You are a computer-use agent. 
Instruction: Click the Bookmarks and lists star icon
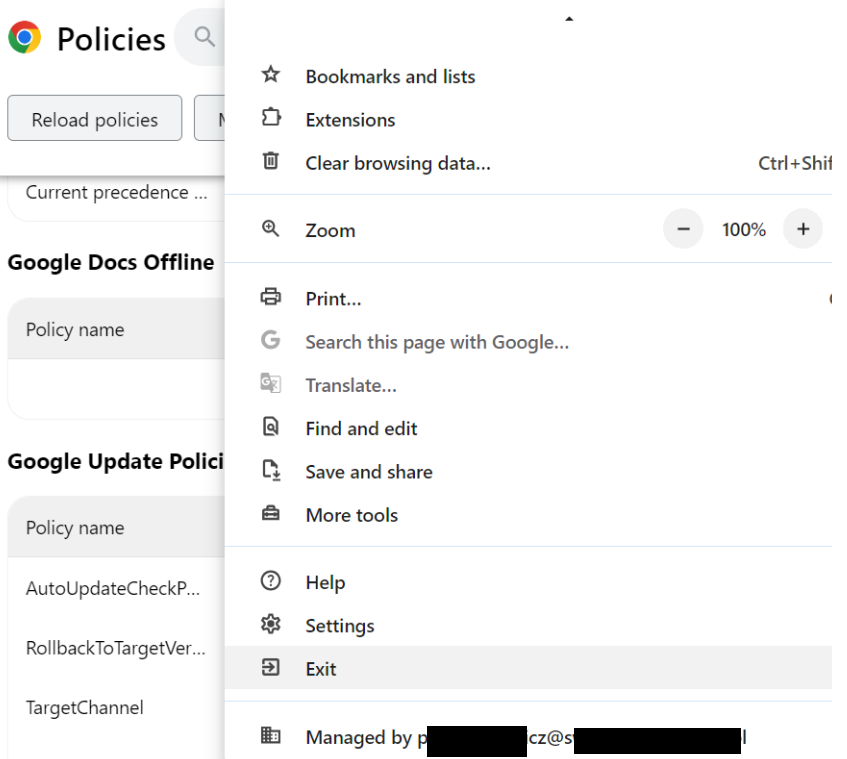(271, 75)
